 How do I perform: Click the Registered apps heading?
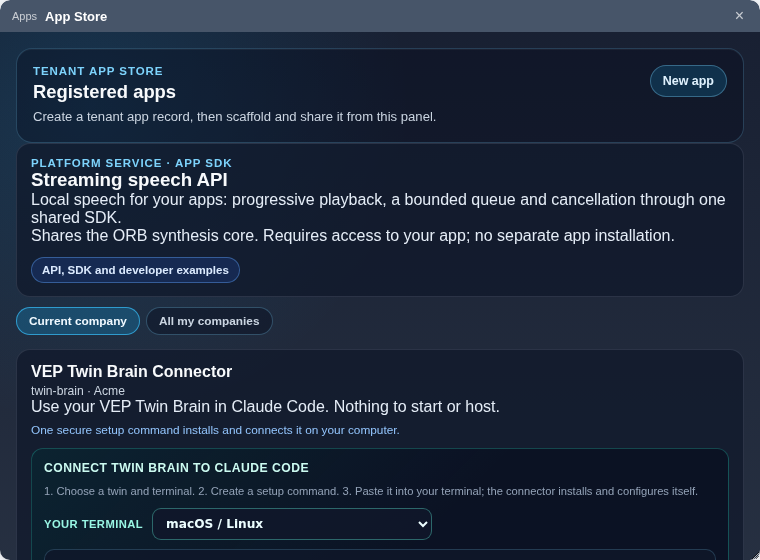coord(104,92)
